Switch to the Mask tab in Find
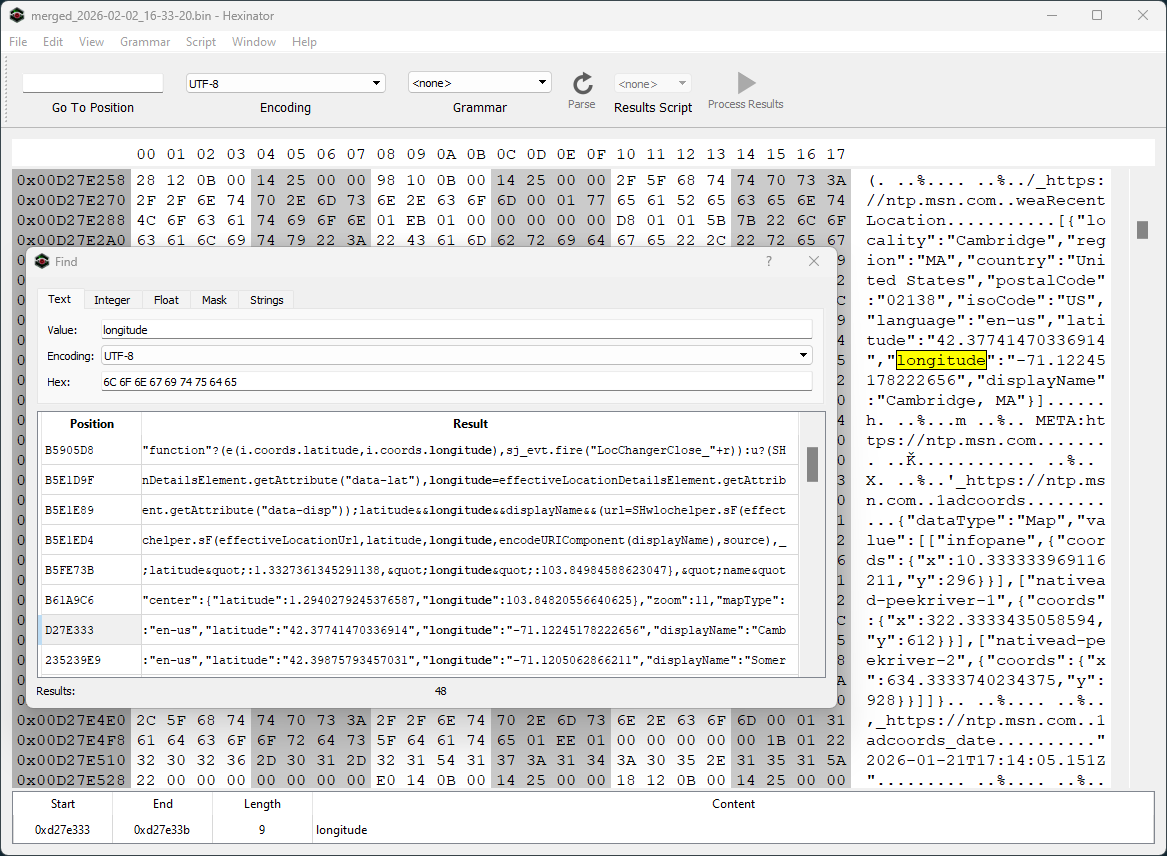Image resolution: width=1167 pixels, height=856 pixels. [214, 300]
